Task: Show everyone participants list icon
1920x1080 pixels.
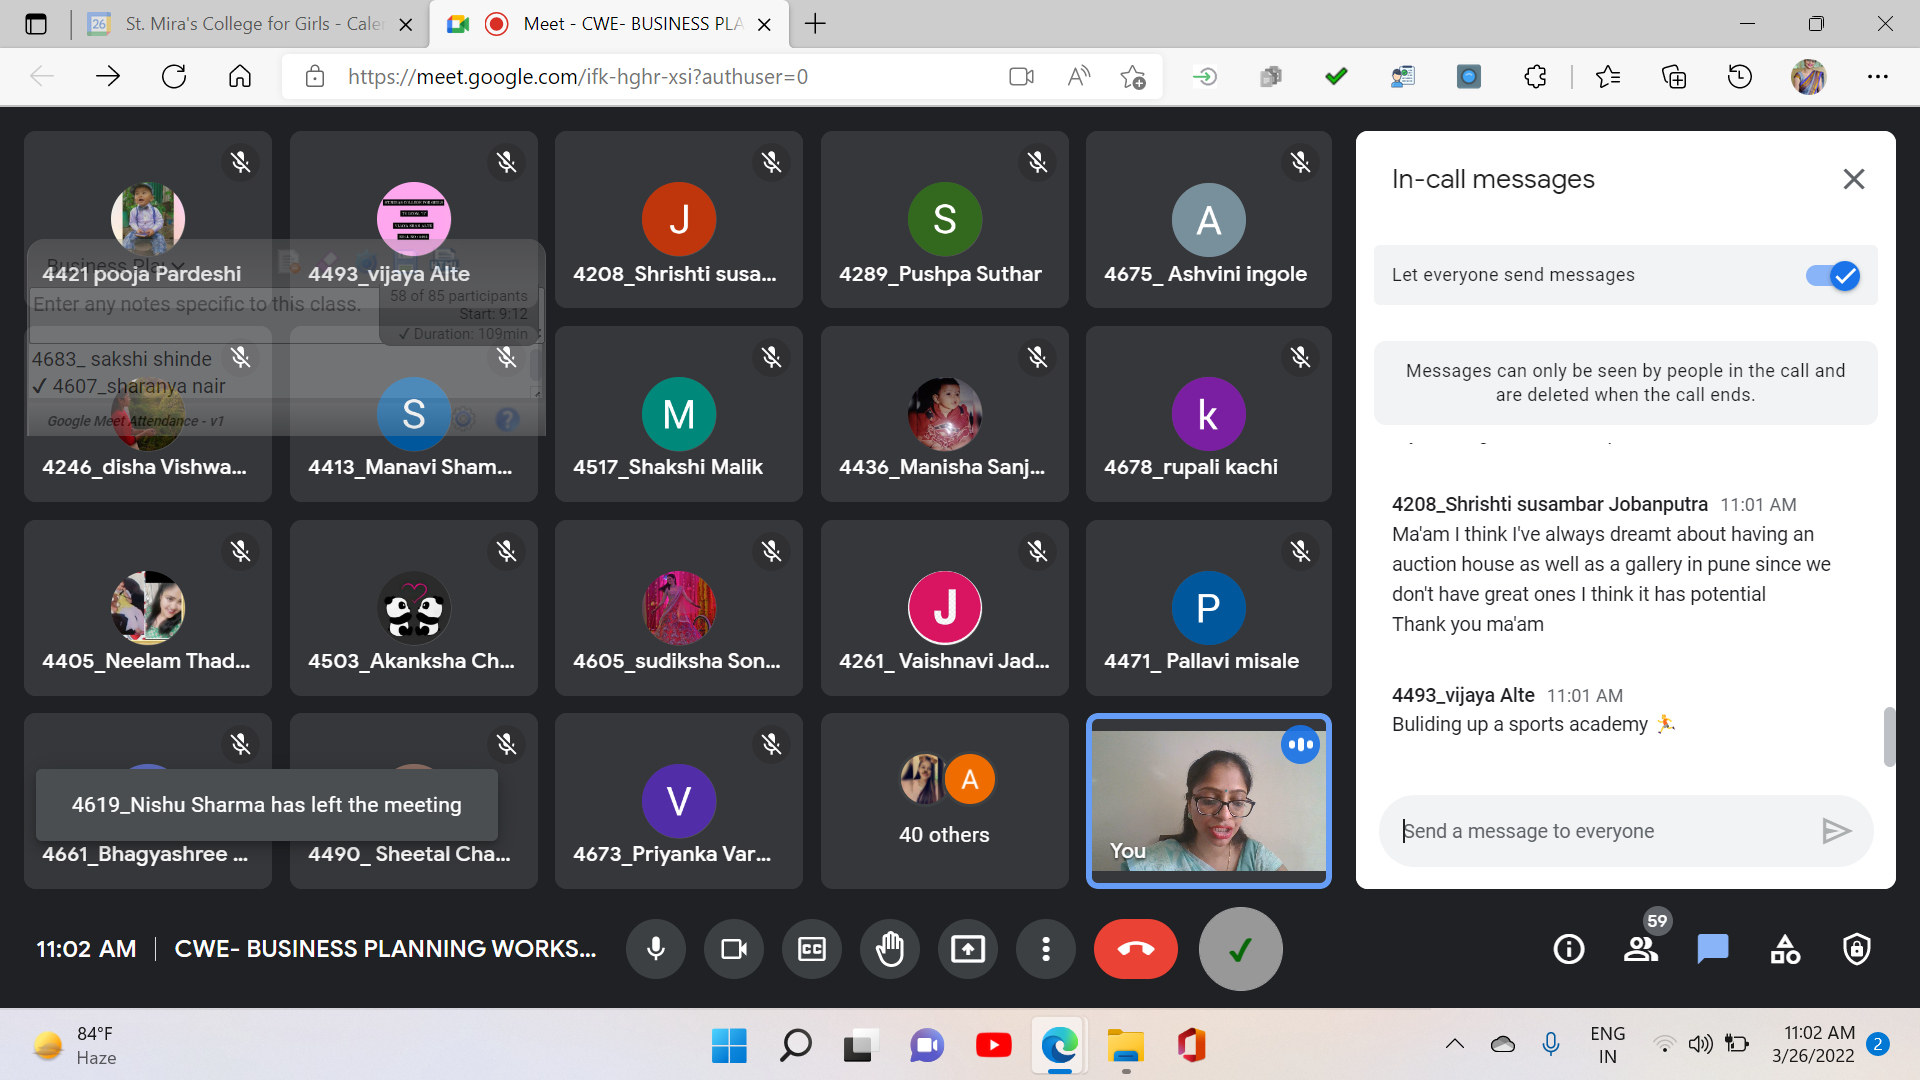Action: click(1640, 949)
